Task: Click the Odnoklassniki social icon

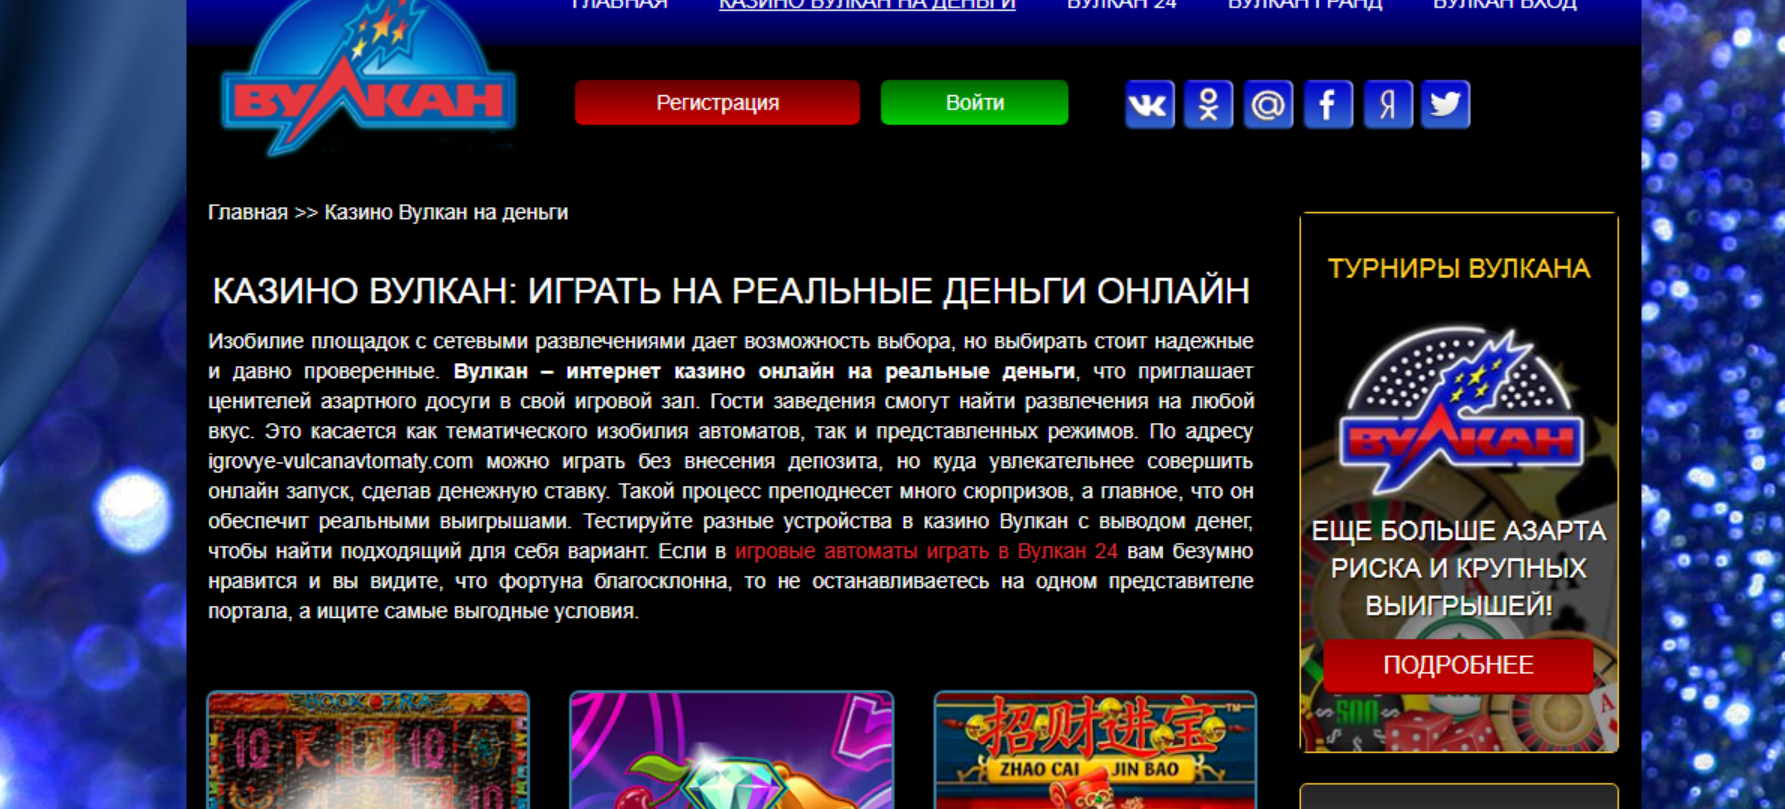Action: 1208,104
